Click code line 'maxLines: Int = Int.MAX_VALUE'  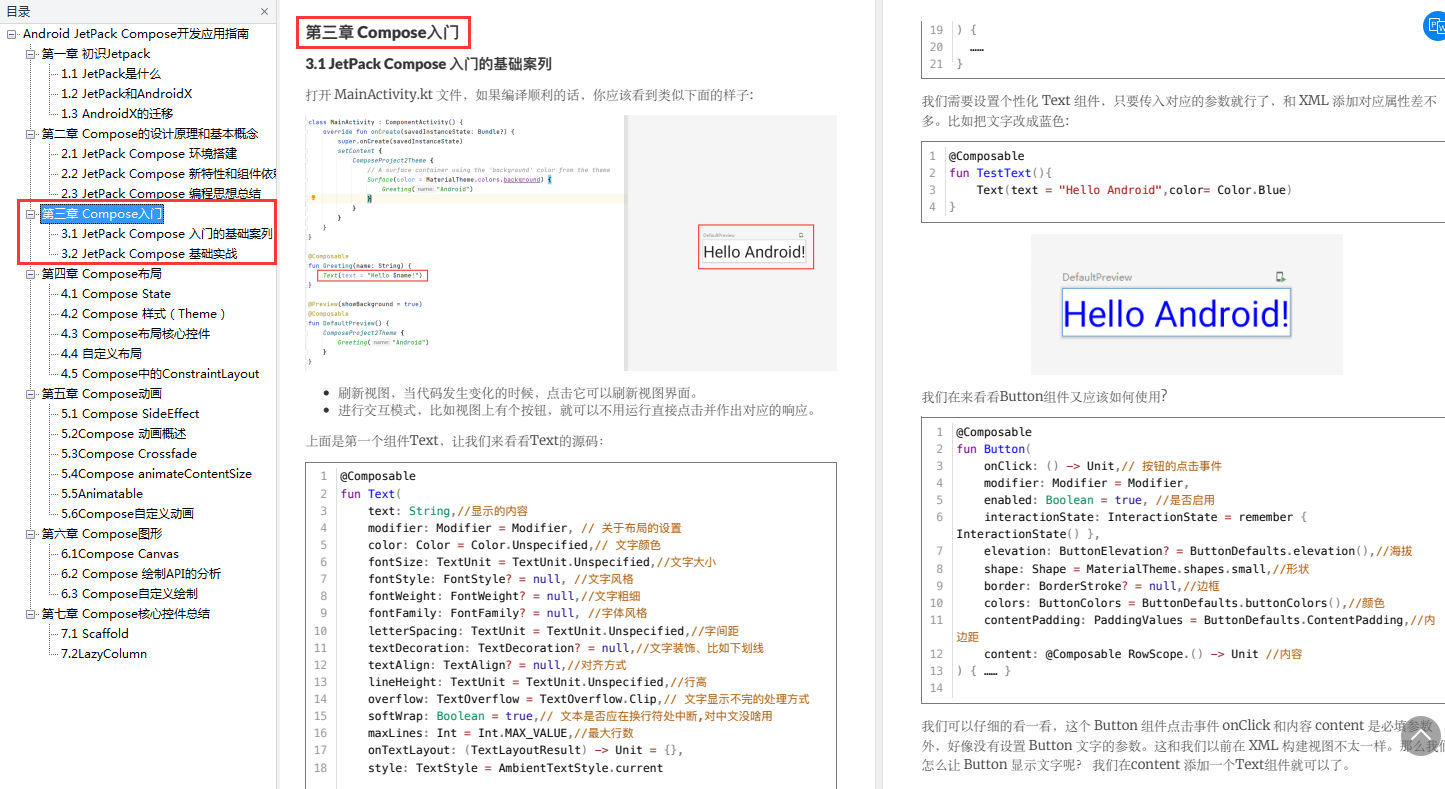point(499,733)
